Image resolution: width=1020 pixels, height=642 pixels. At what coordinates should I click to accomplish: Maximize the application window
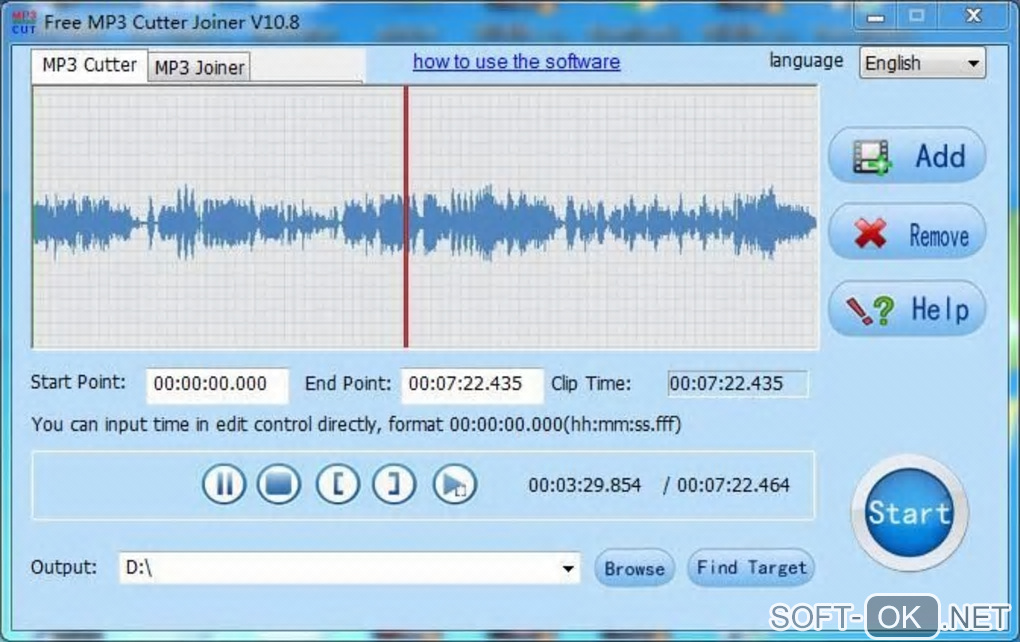(x=917, y=17)
